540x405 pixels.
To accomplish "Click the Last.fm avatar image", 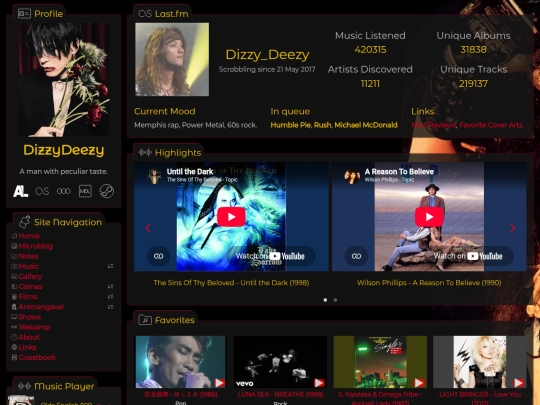I will (x=172, y=59).
